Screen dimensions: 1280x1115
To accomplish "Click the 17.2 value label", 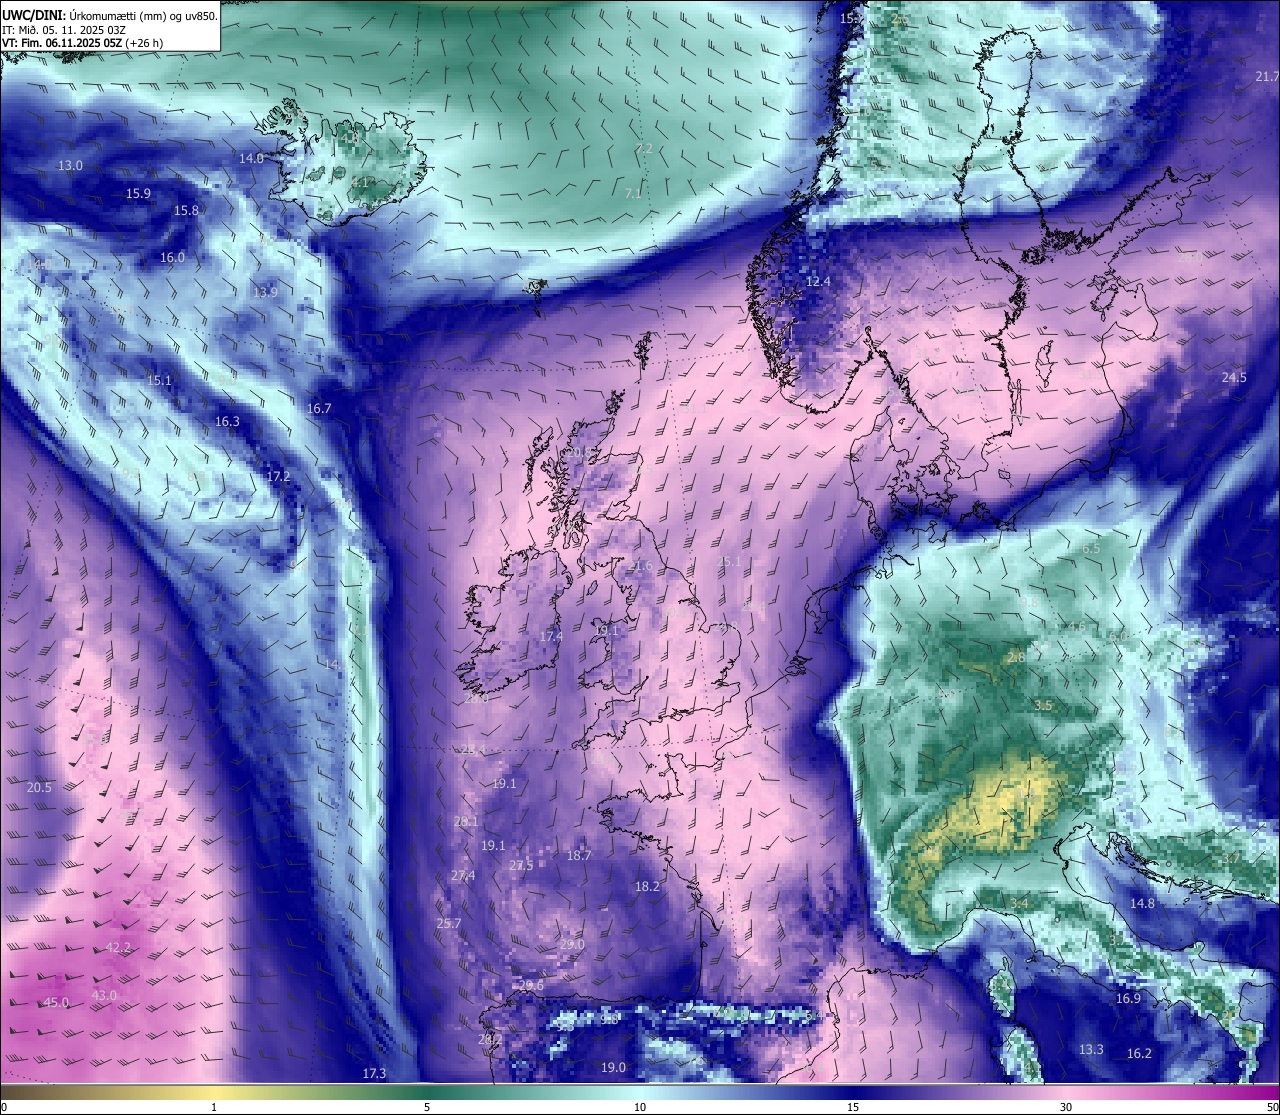I will tap(278, 476).
